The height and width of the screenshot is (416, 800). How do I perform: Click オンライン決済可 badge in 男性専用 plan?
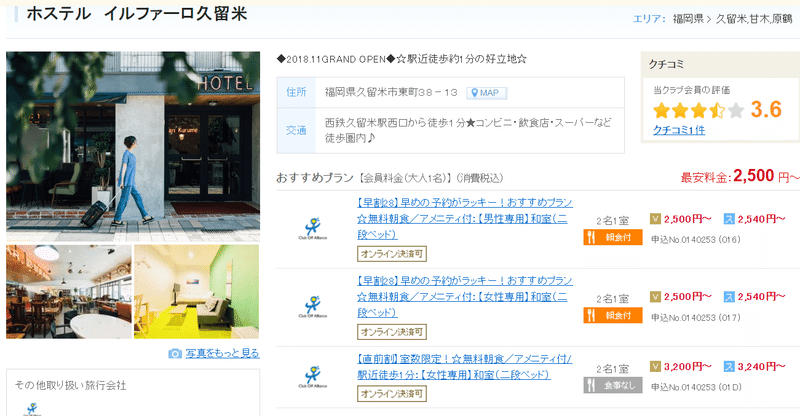click(x=392, y=254)
